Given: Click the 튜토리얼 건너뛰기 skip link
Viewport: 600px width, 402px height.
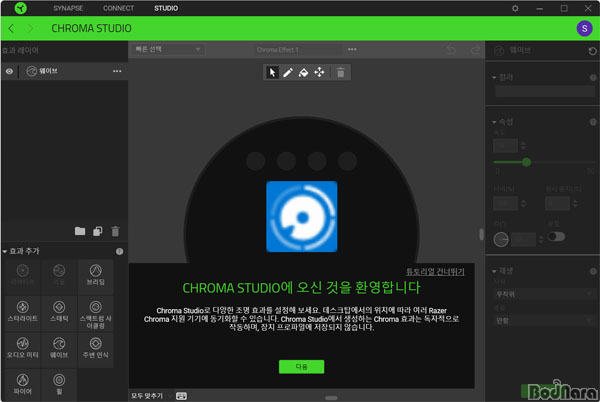Looking at the screenshot, I should 435,272.
